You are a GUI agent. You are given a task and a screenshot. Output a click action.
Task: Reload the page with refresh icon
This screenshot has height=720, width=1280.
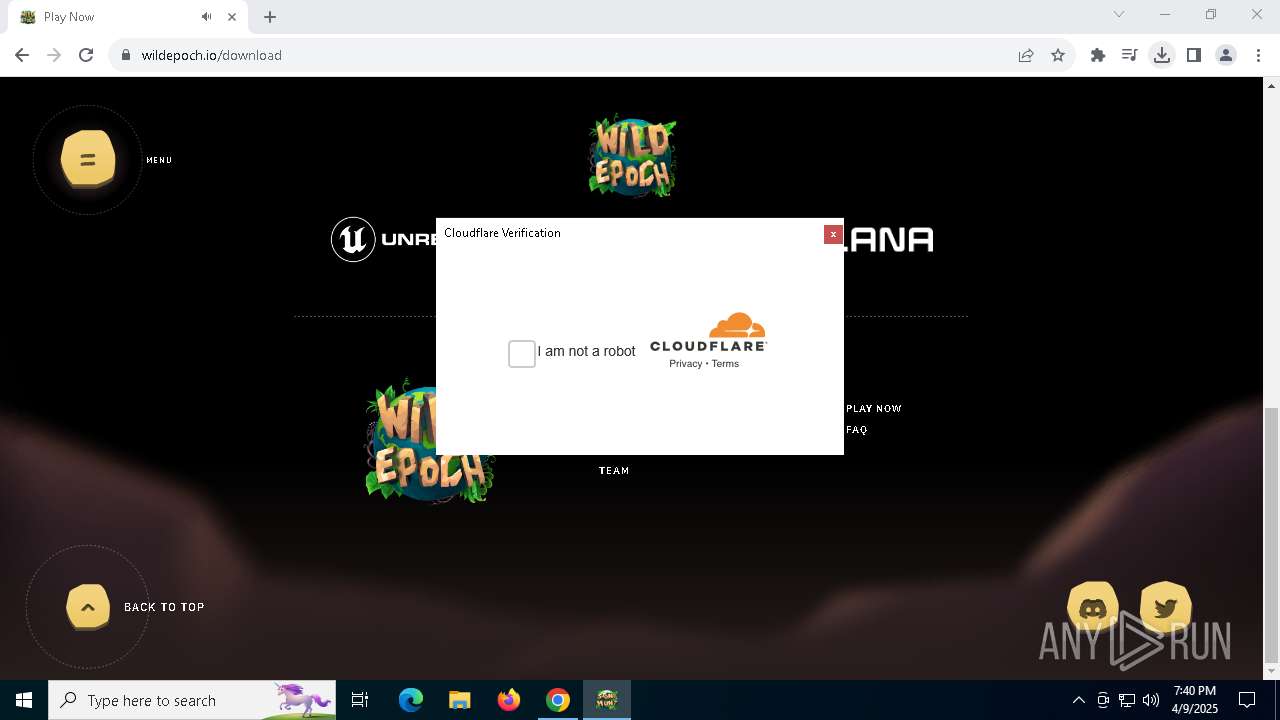[x=86, y=55]
